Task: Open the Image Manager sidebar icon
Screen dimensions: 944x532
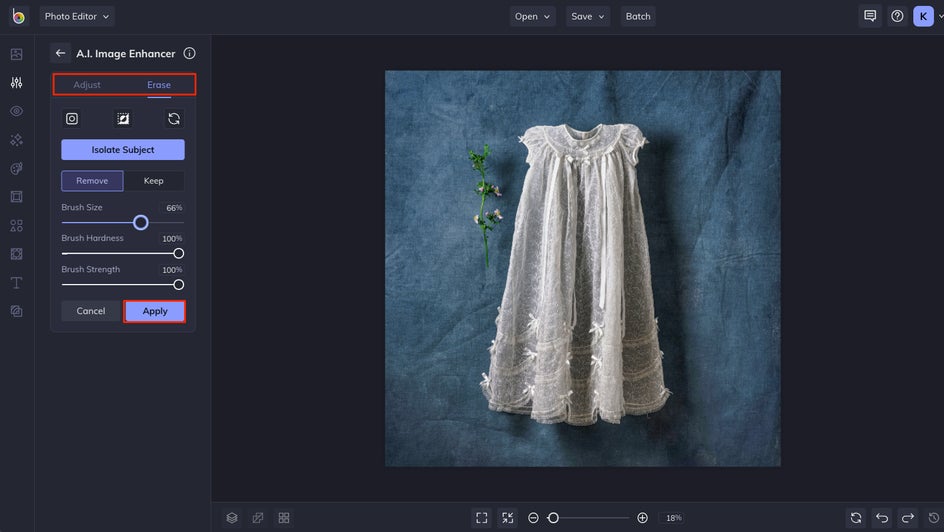Action: pos(17,54)
